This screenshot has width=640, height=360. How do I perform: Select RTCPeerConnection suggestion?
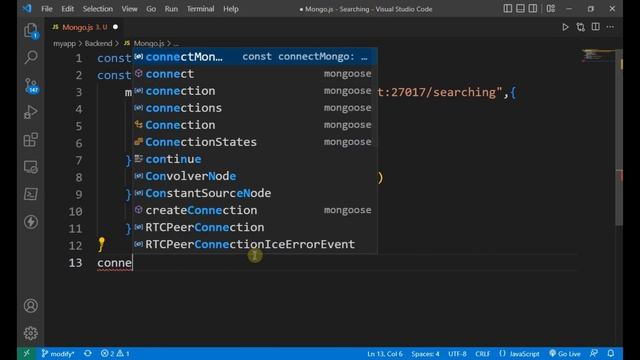tap(255, 227)
